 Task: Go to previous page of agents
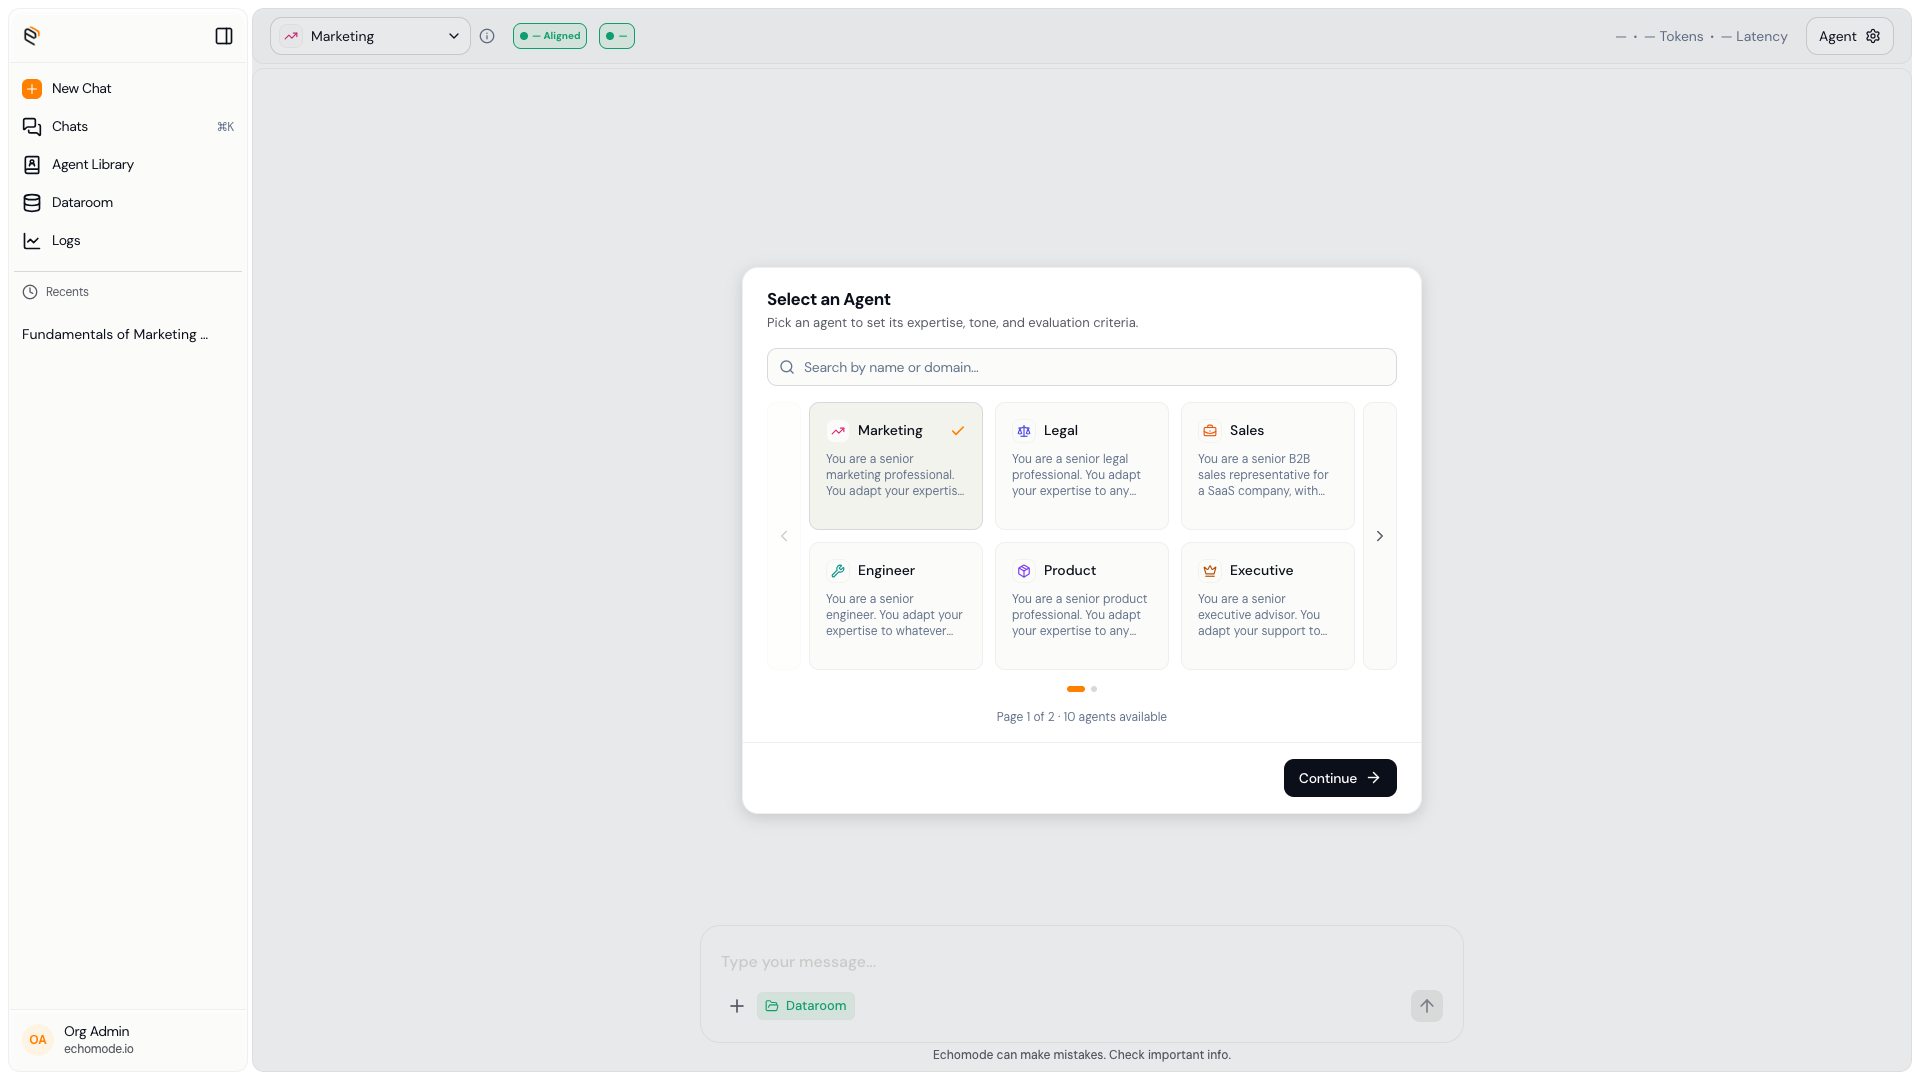click(x=784, y=536)
